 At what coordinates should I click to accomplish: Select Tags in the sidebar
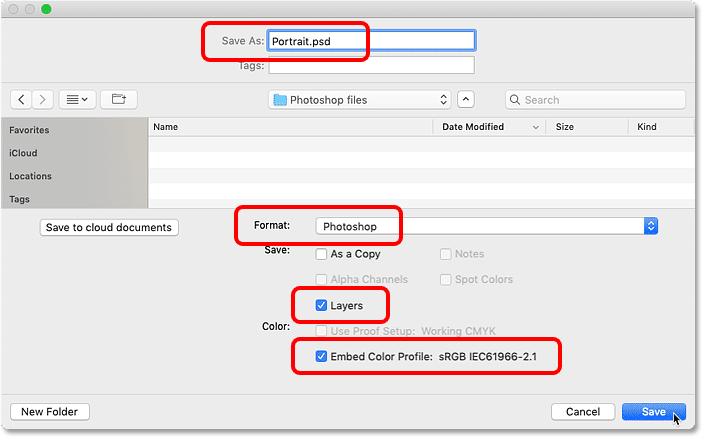pos(19,199)
